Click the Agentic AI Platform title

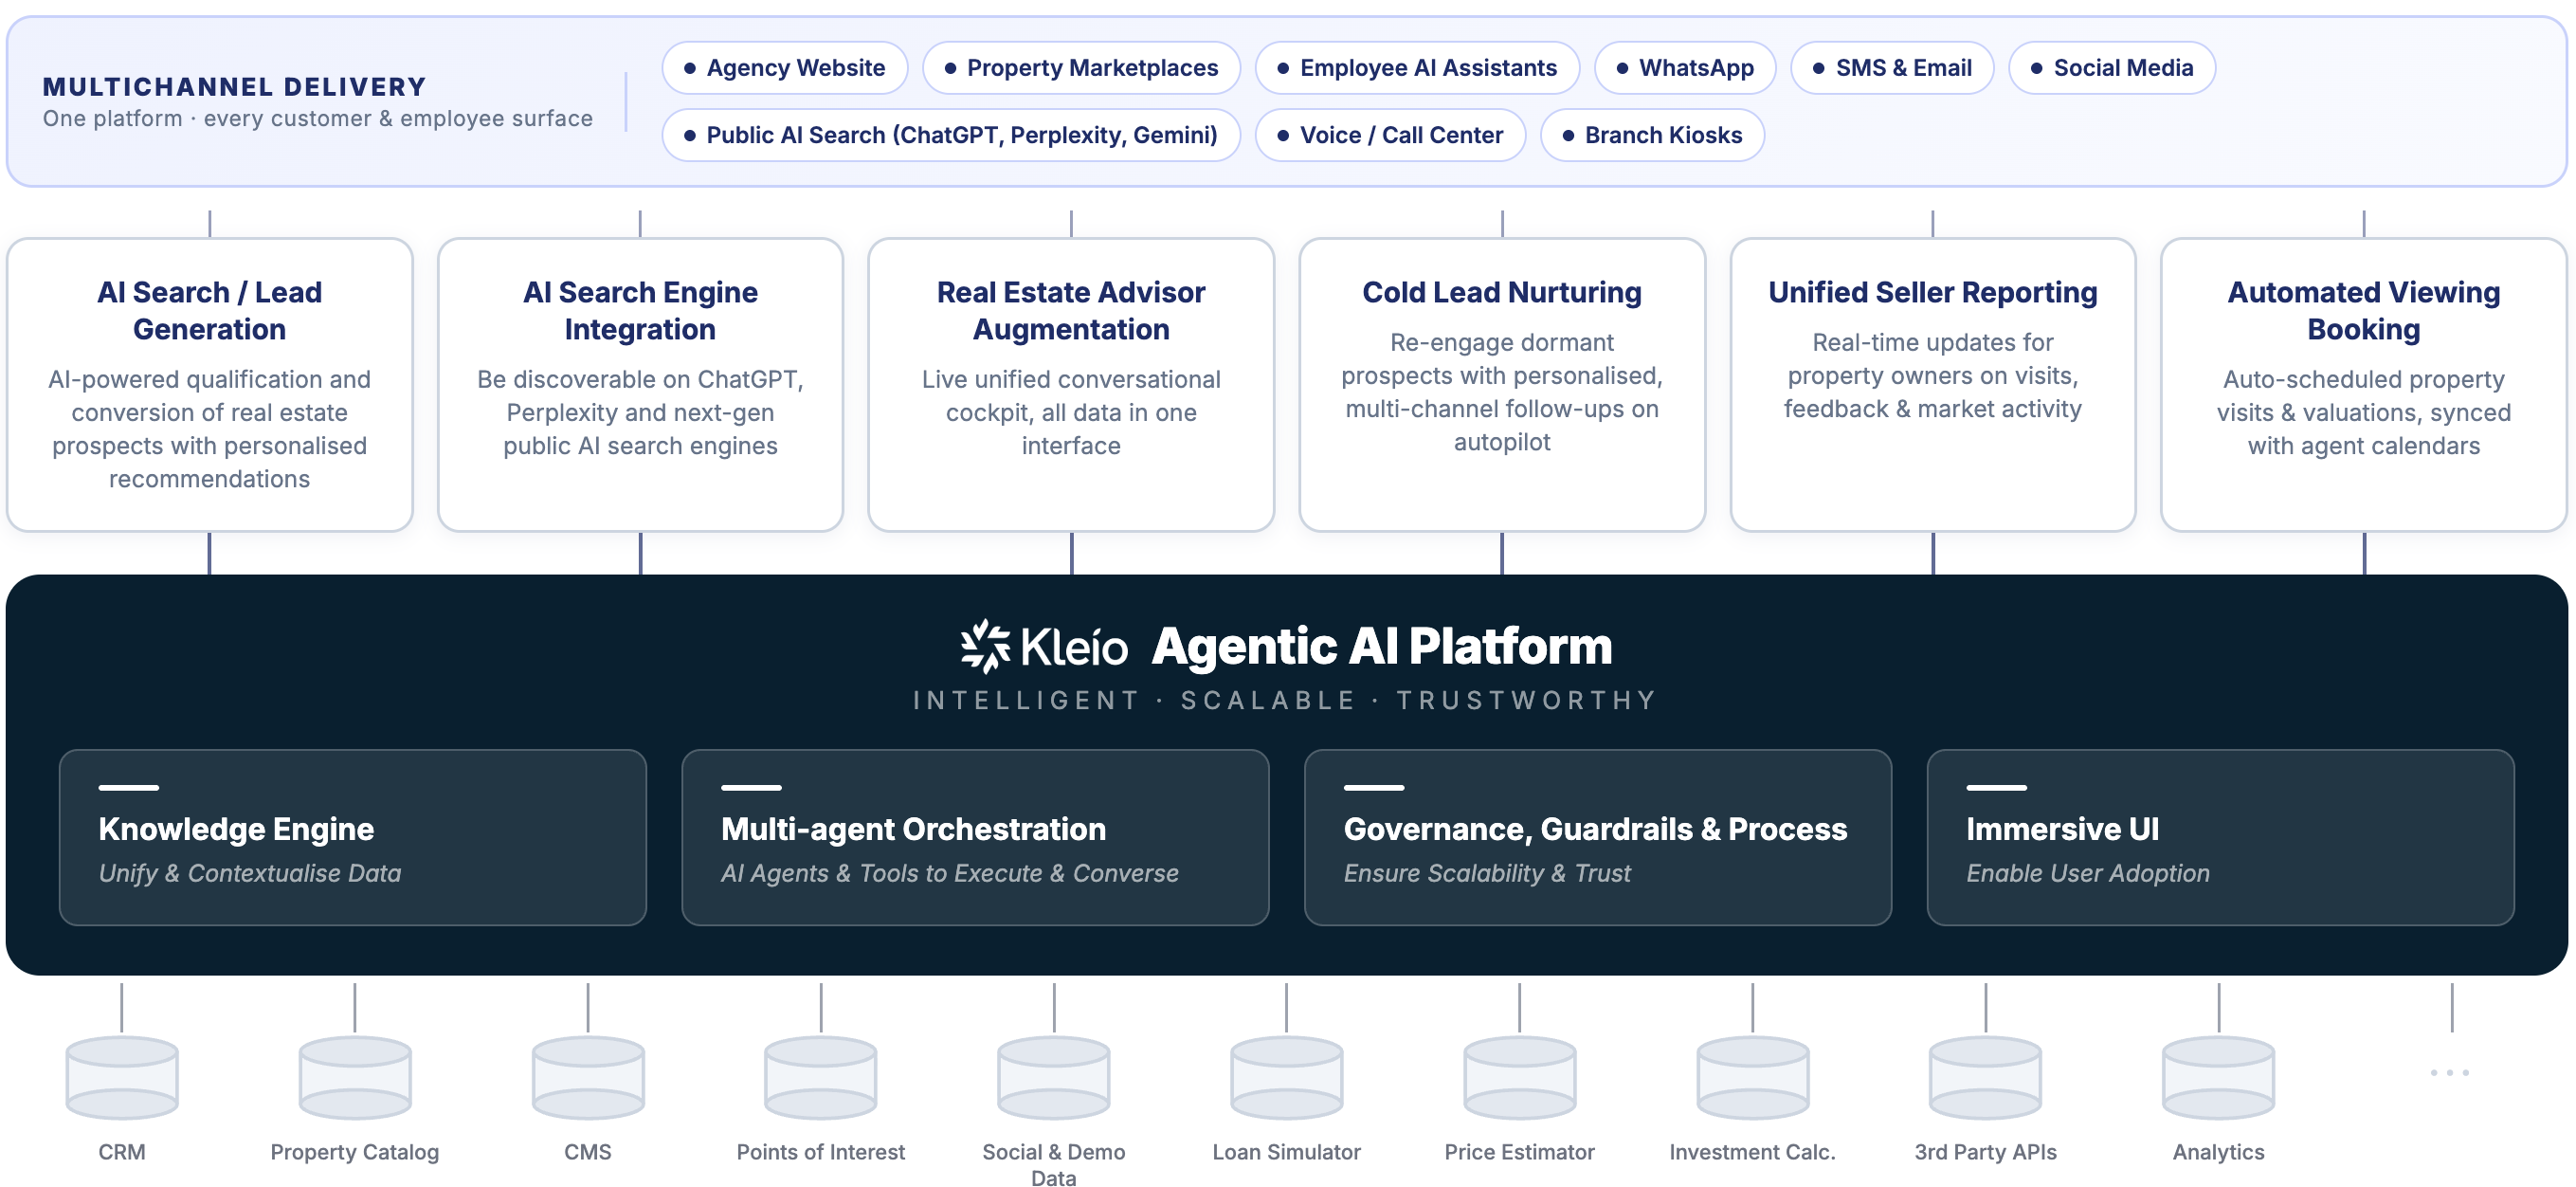pos(1382,647)
